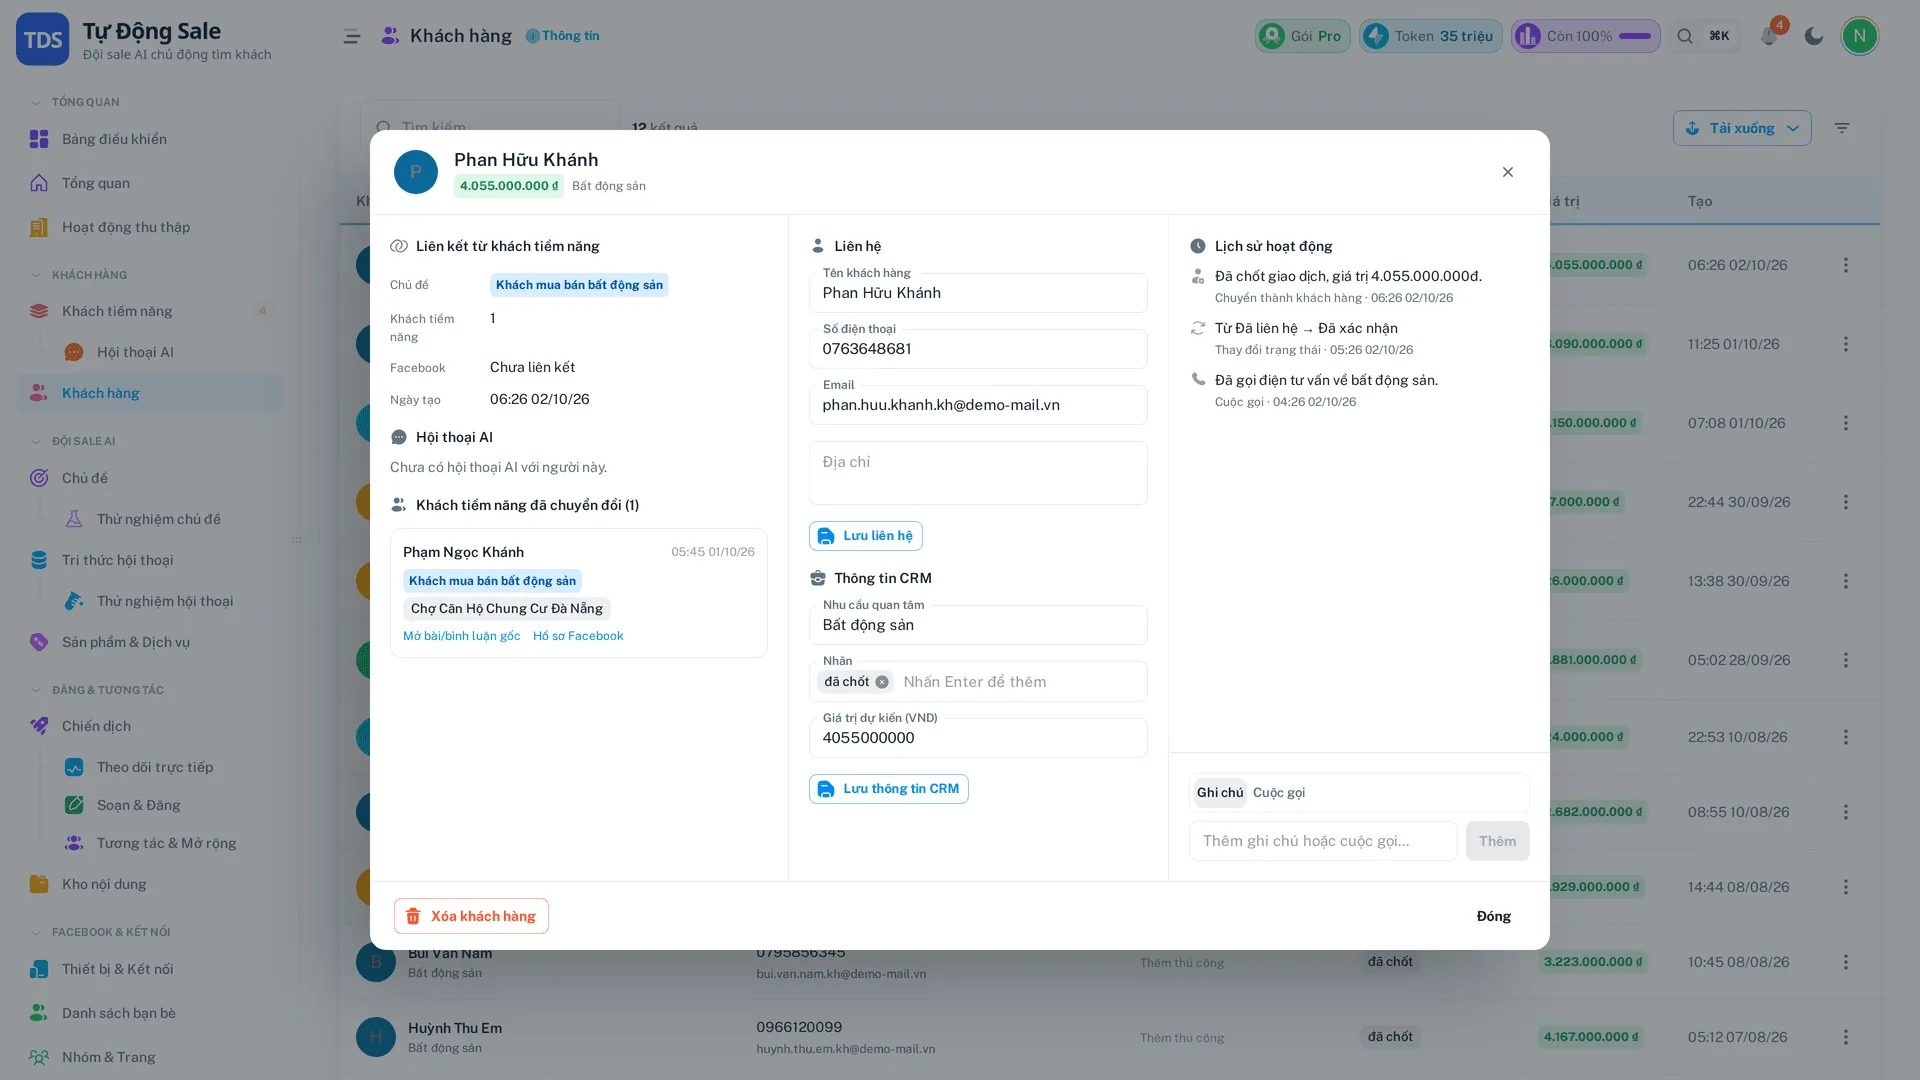Remove the 'đã chốt' tag

882,682
